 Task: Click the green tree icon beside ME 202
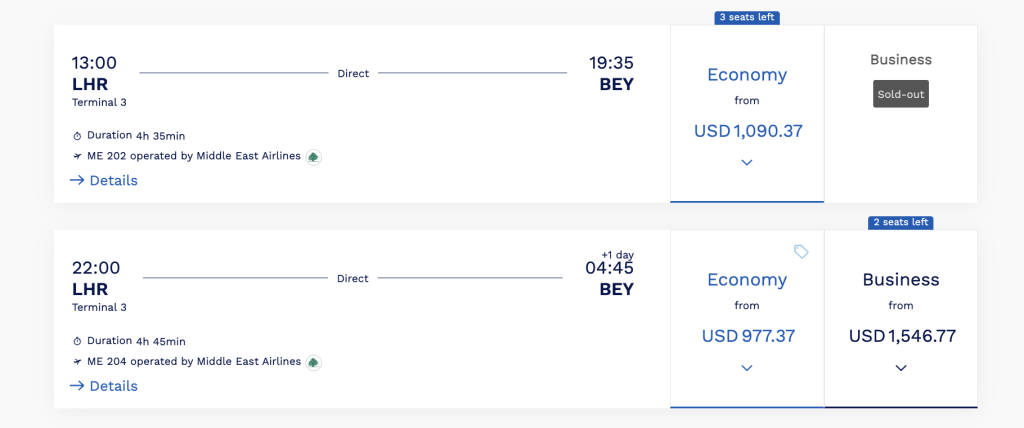tap(313, 157)
